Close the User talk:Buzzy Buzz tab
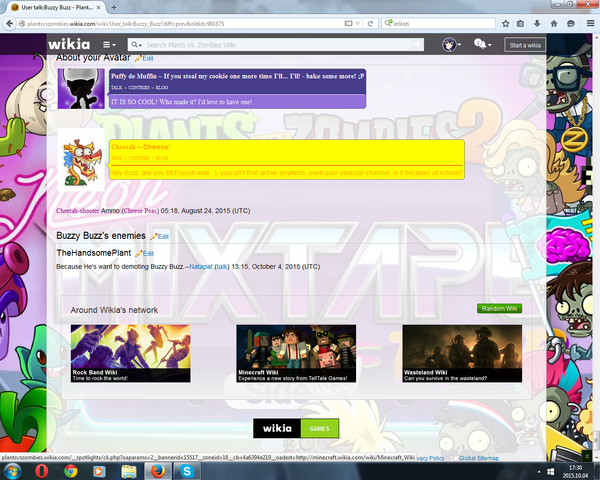Screen dimensions: 600x480 point(98,7)
